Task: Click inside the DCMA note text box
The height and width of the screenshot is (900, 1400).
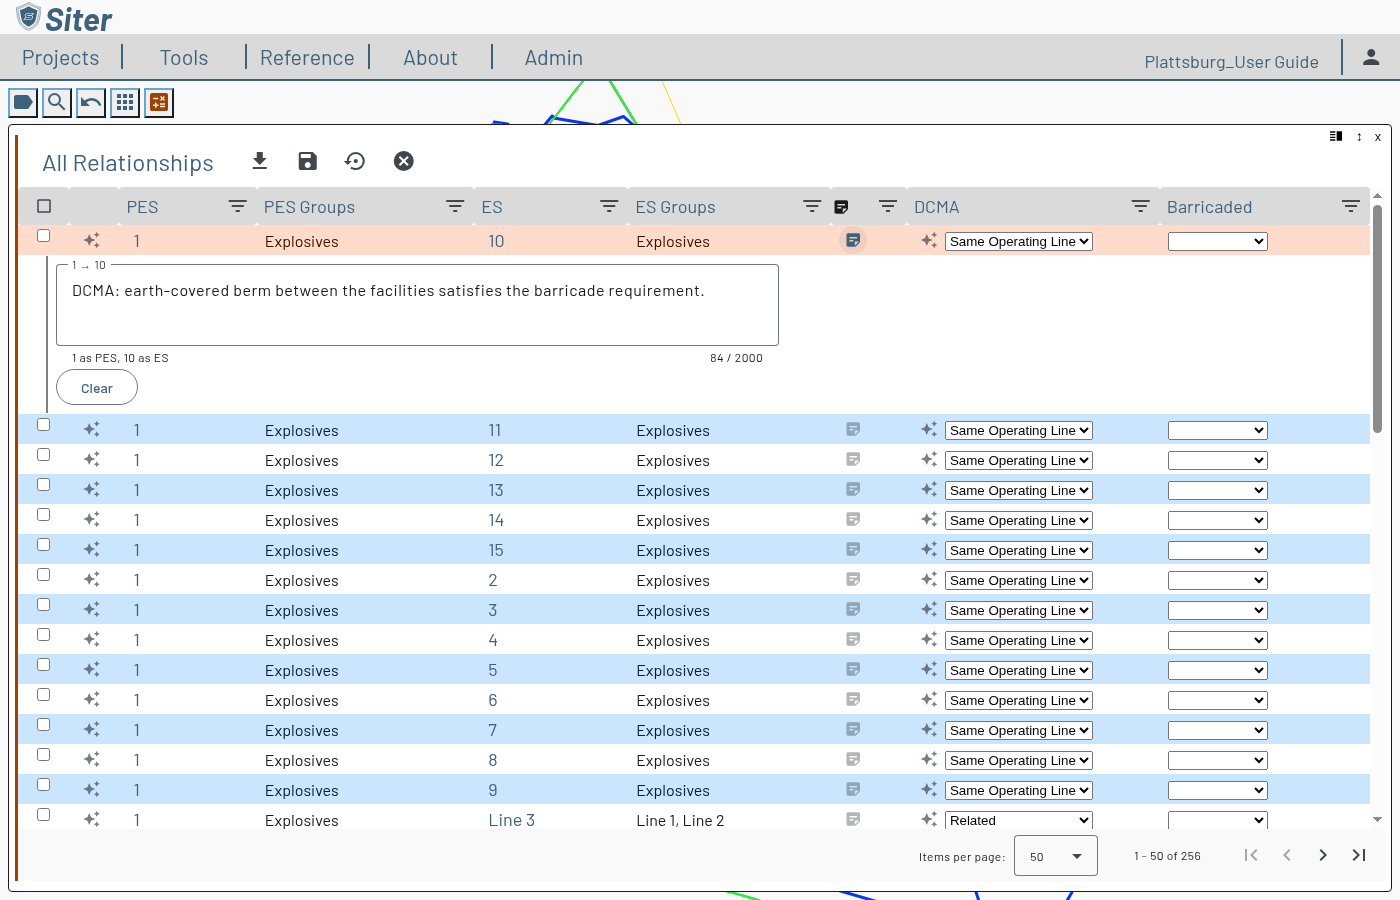Action: coord(417,305)
